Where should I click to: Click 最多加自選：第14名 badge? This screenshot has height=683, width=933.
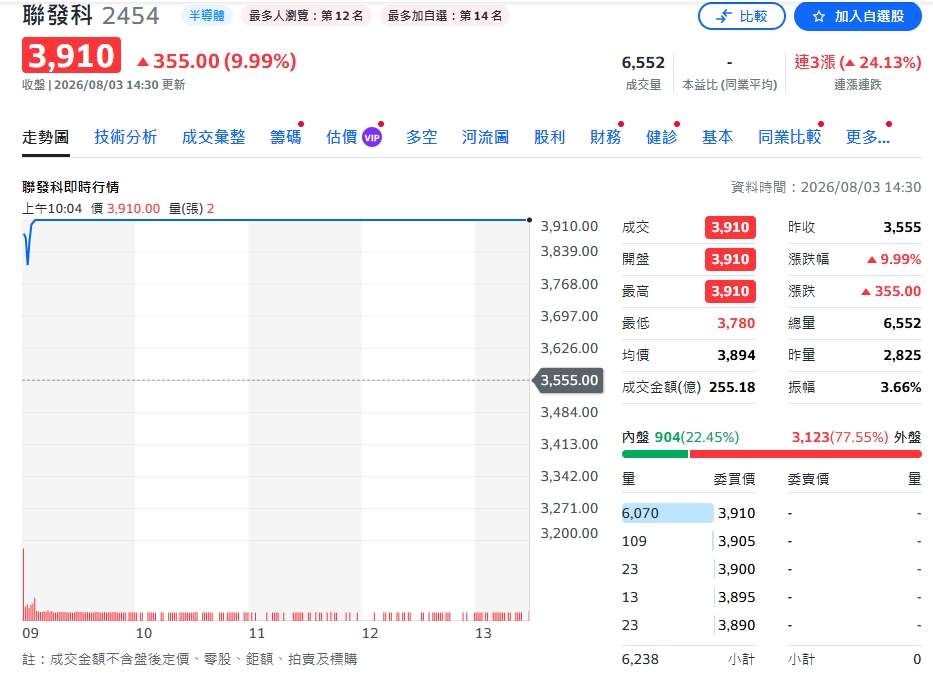444,15
